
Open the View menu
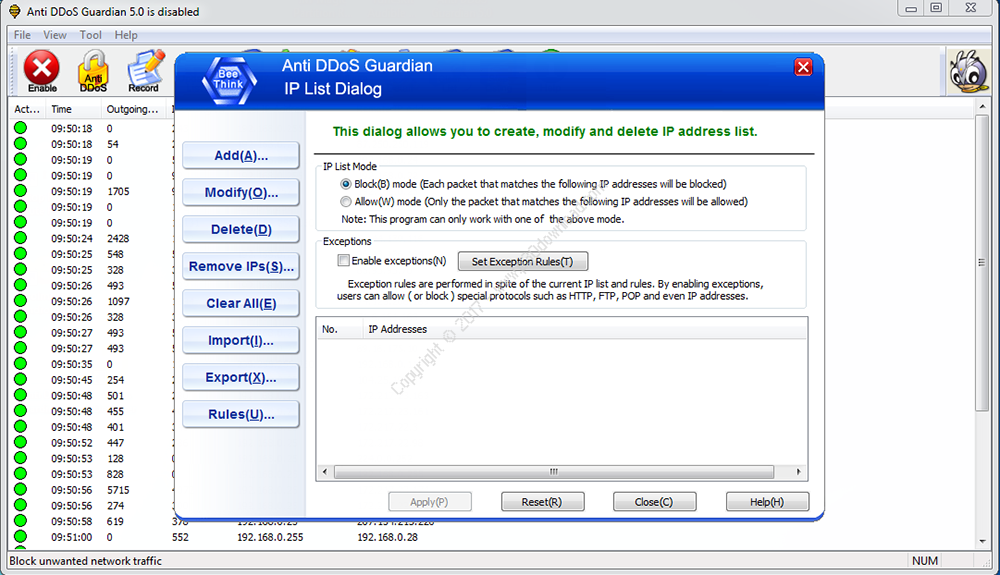coord(55,35)
